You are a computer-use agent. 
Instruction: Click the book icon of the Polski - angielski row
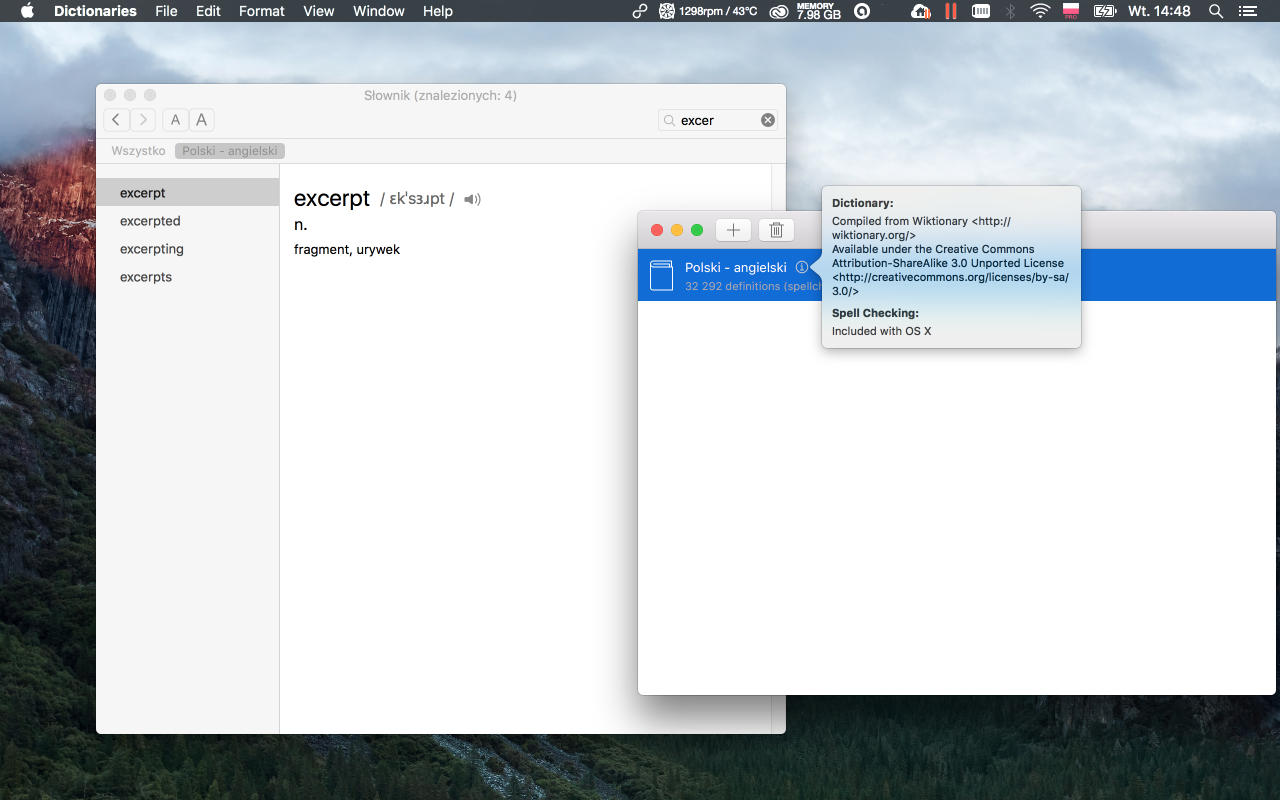click(x=661, y=275)
